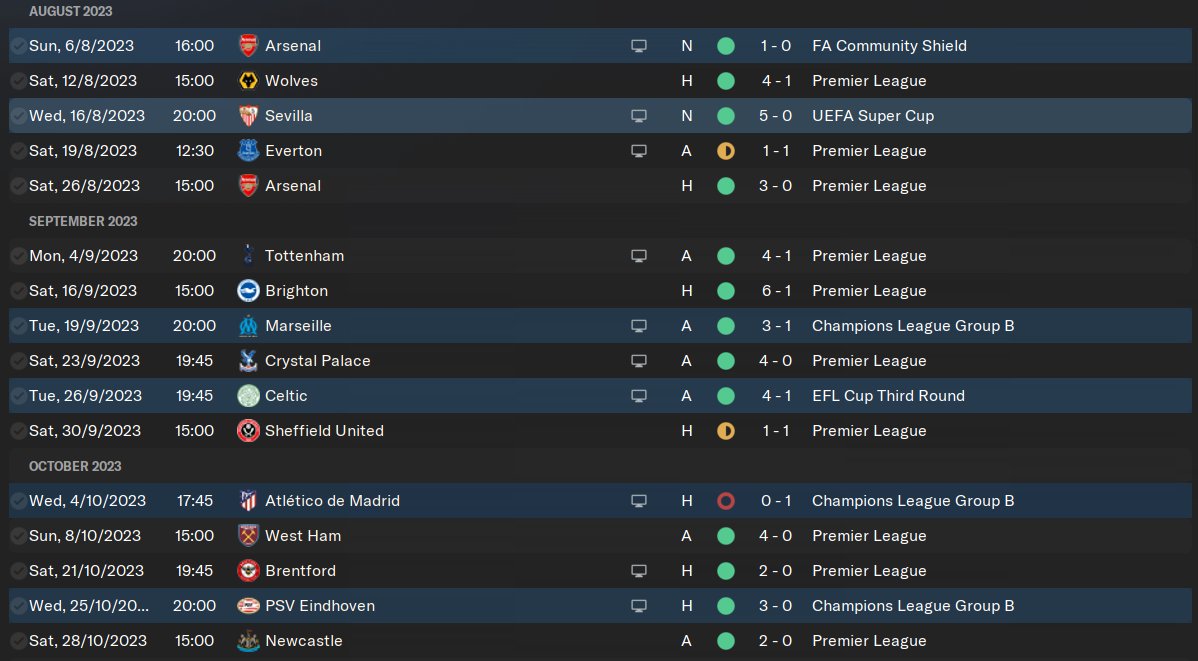
Task: Click the TV icon on Brentford fixture
Action: 639,571
